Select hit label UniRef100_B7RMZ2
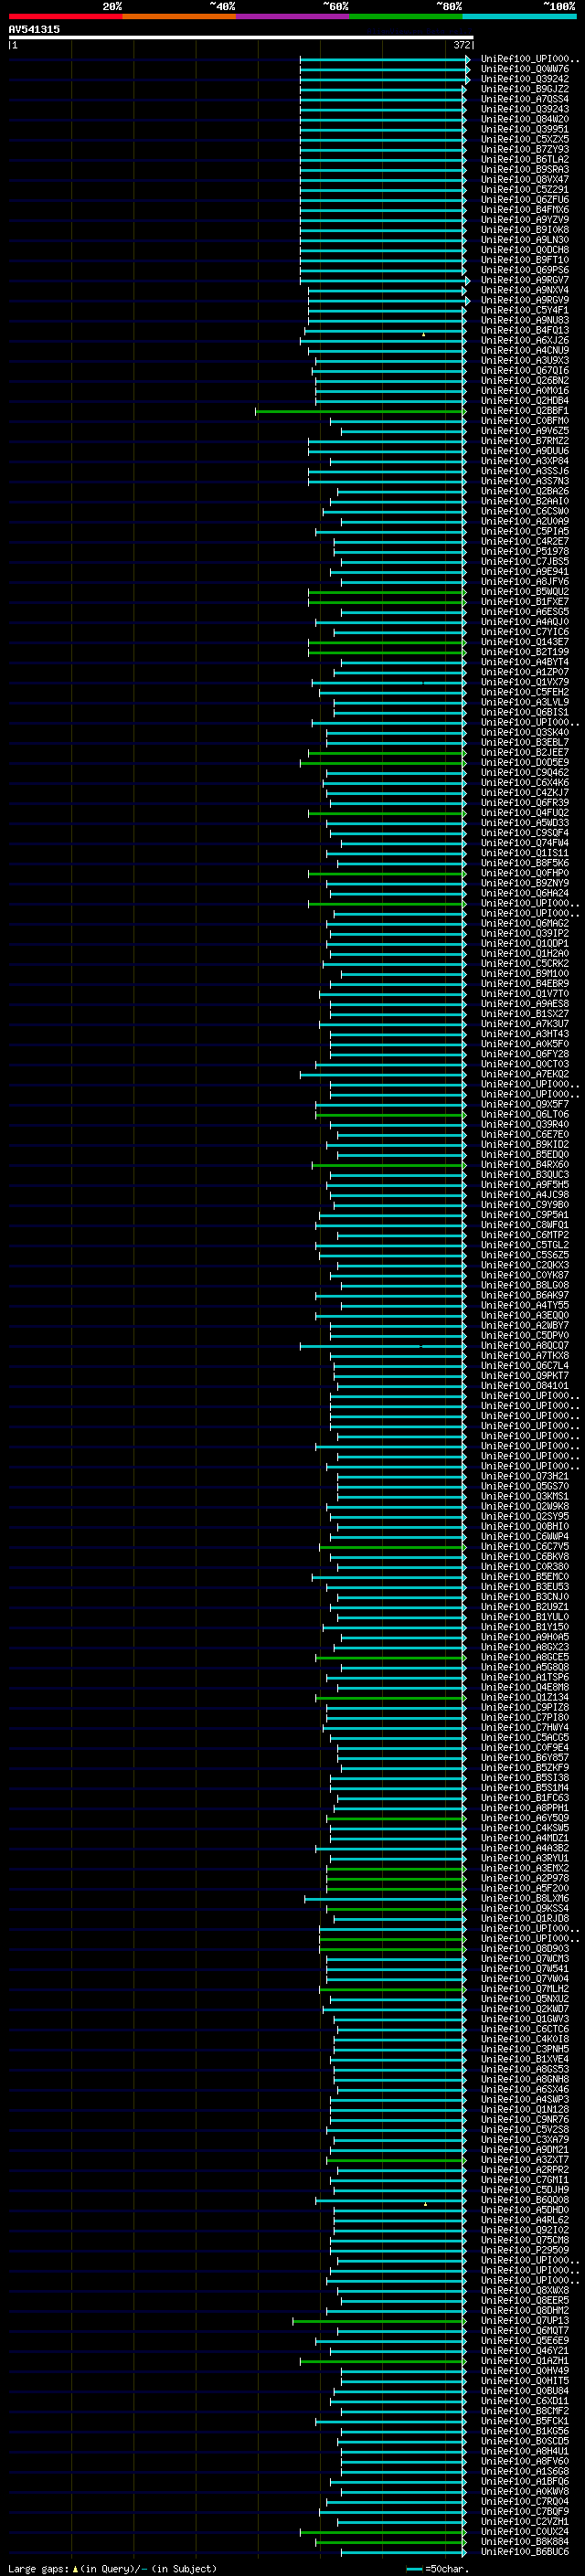Viewport: 585px width, 2576px height. click(525, 441)
